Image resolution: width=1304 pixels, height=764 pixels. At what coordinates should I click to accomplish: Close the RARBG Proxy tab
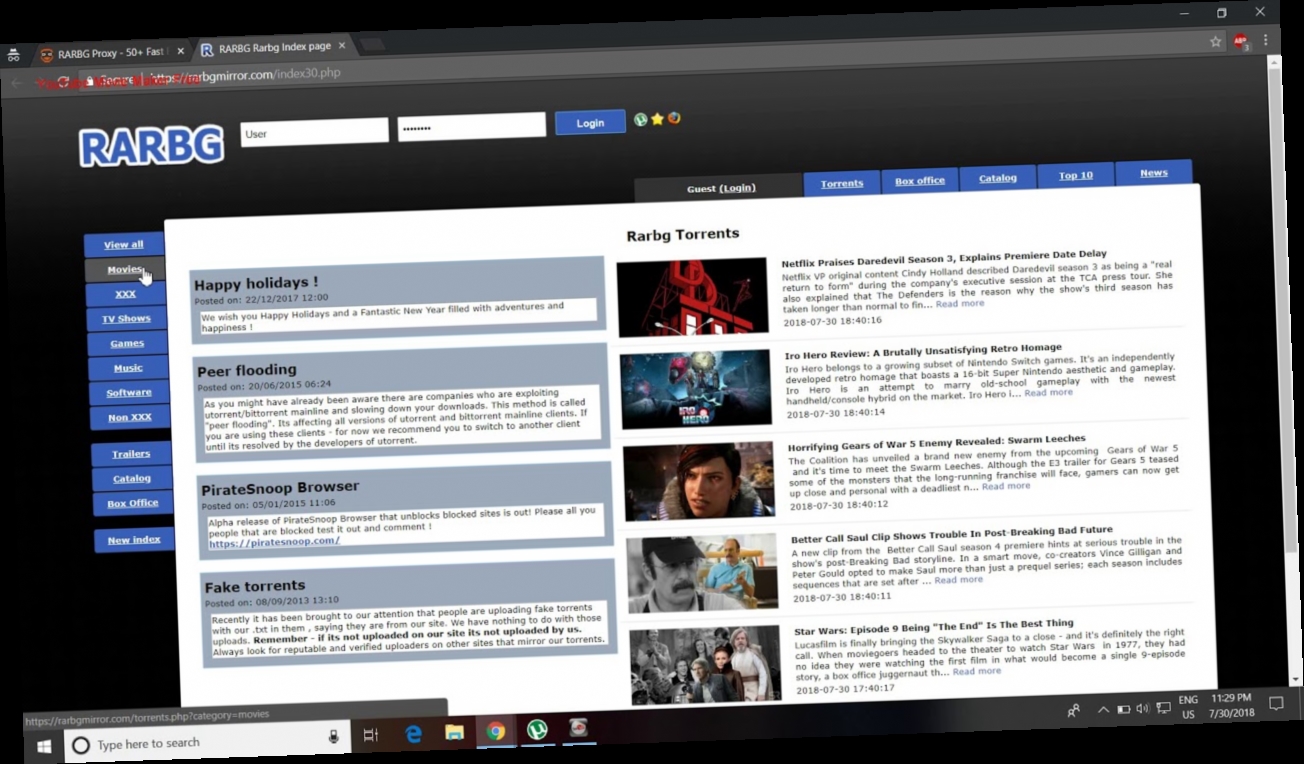(181, 51)
